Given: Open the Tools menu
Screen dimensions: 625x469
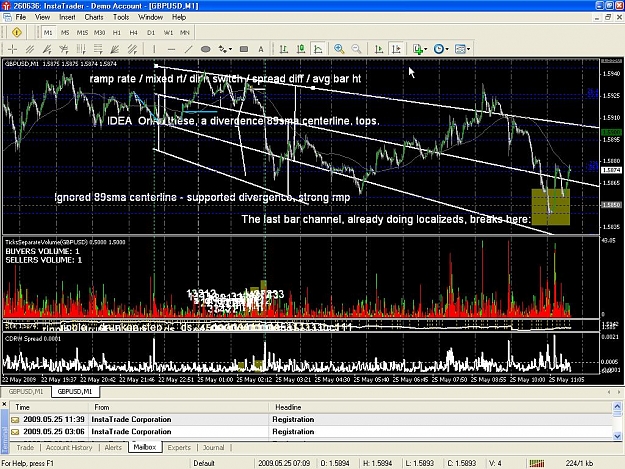Looking at the screenshot, I should click(121, 17).
